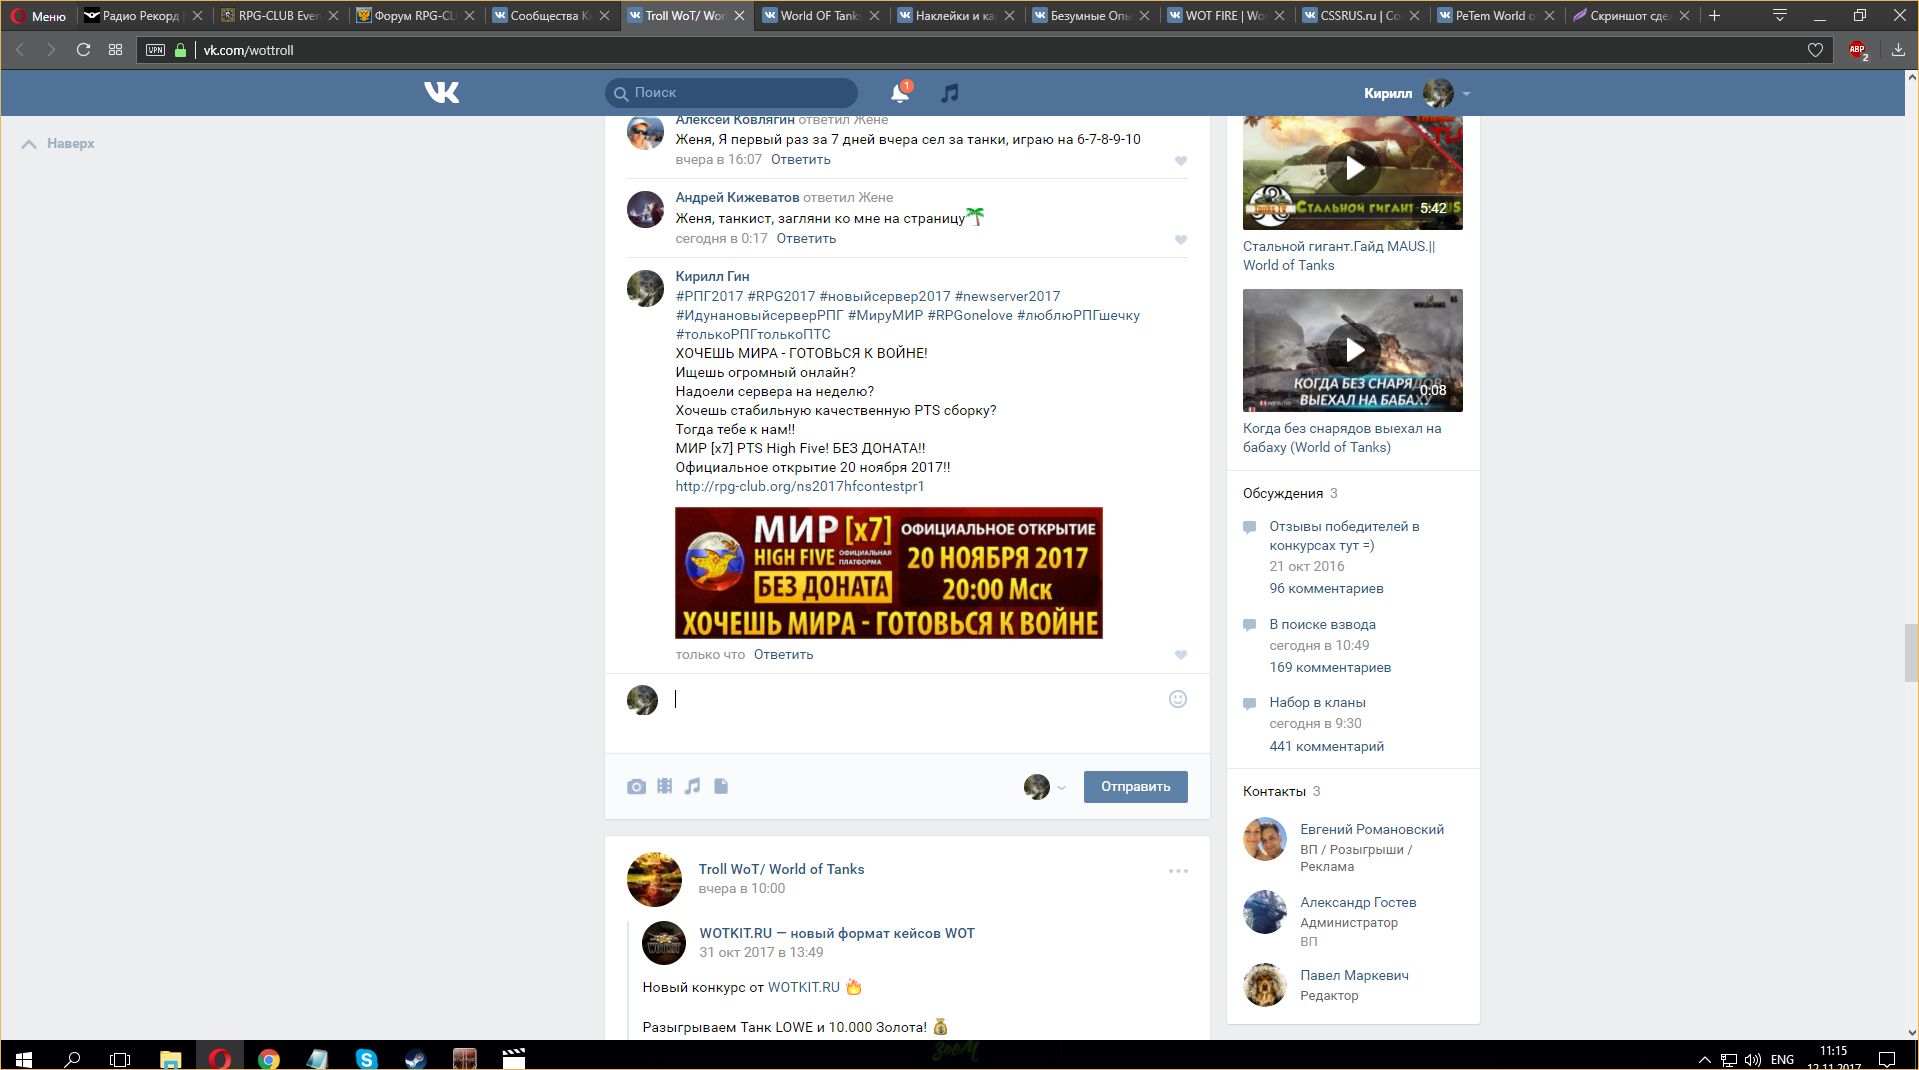This screenshot has height=1070, width=1919.
Task: Reply to Кирилл Гин's comment
Action: pyautogui.click(x=783, y=655)
